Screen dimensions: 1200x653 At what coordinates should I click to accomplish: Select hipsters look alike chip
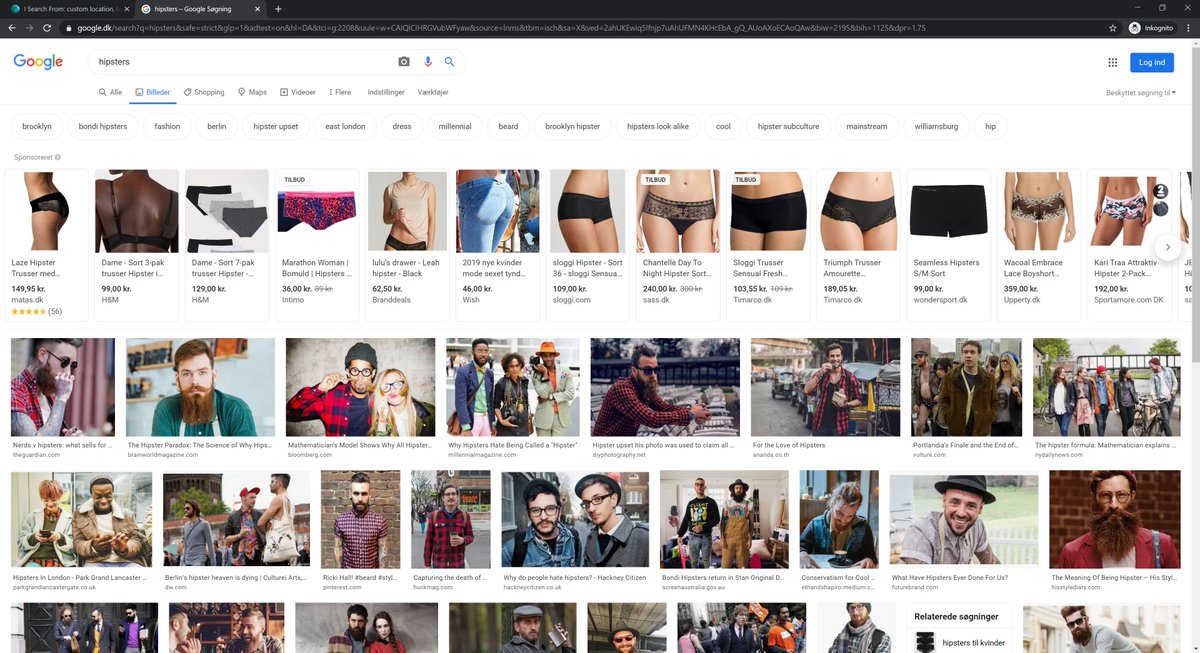(658, 127)
